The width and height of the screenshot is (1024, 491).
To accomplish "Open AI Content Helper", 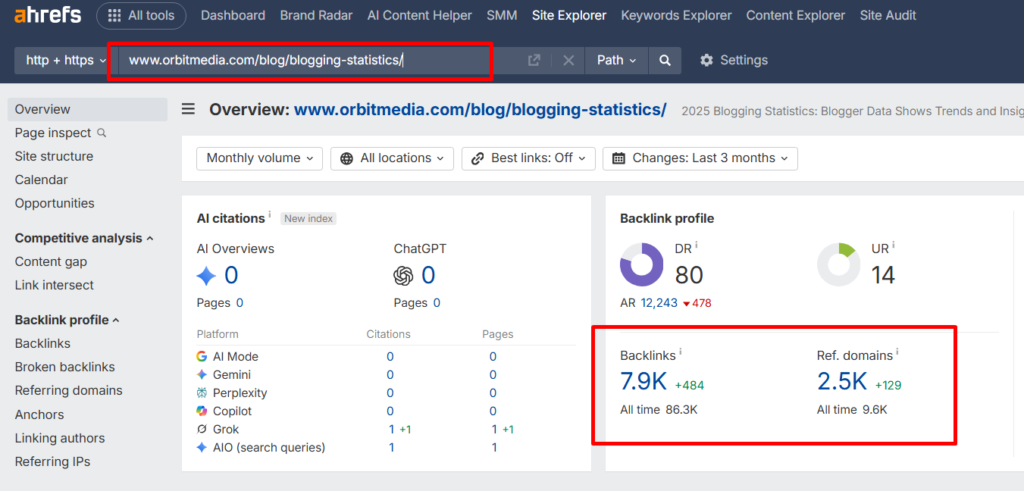I will coord(419,16).
